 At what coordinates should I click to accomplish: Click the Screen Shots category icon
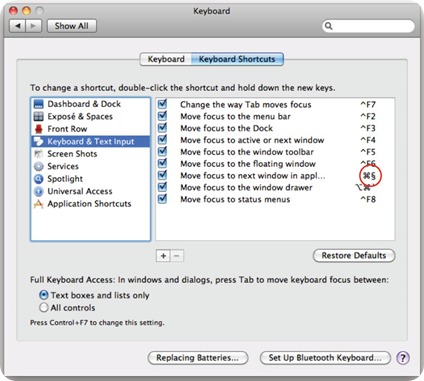point(39,154)
